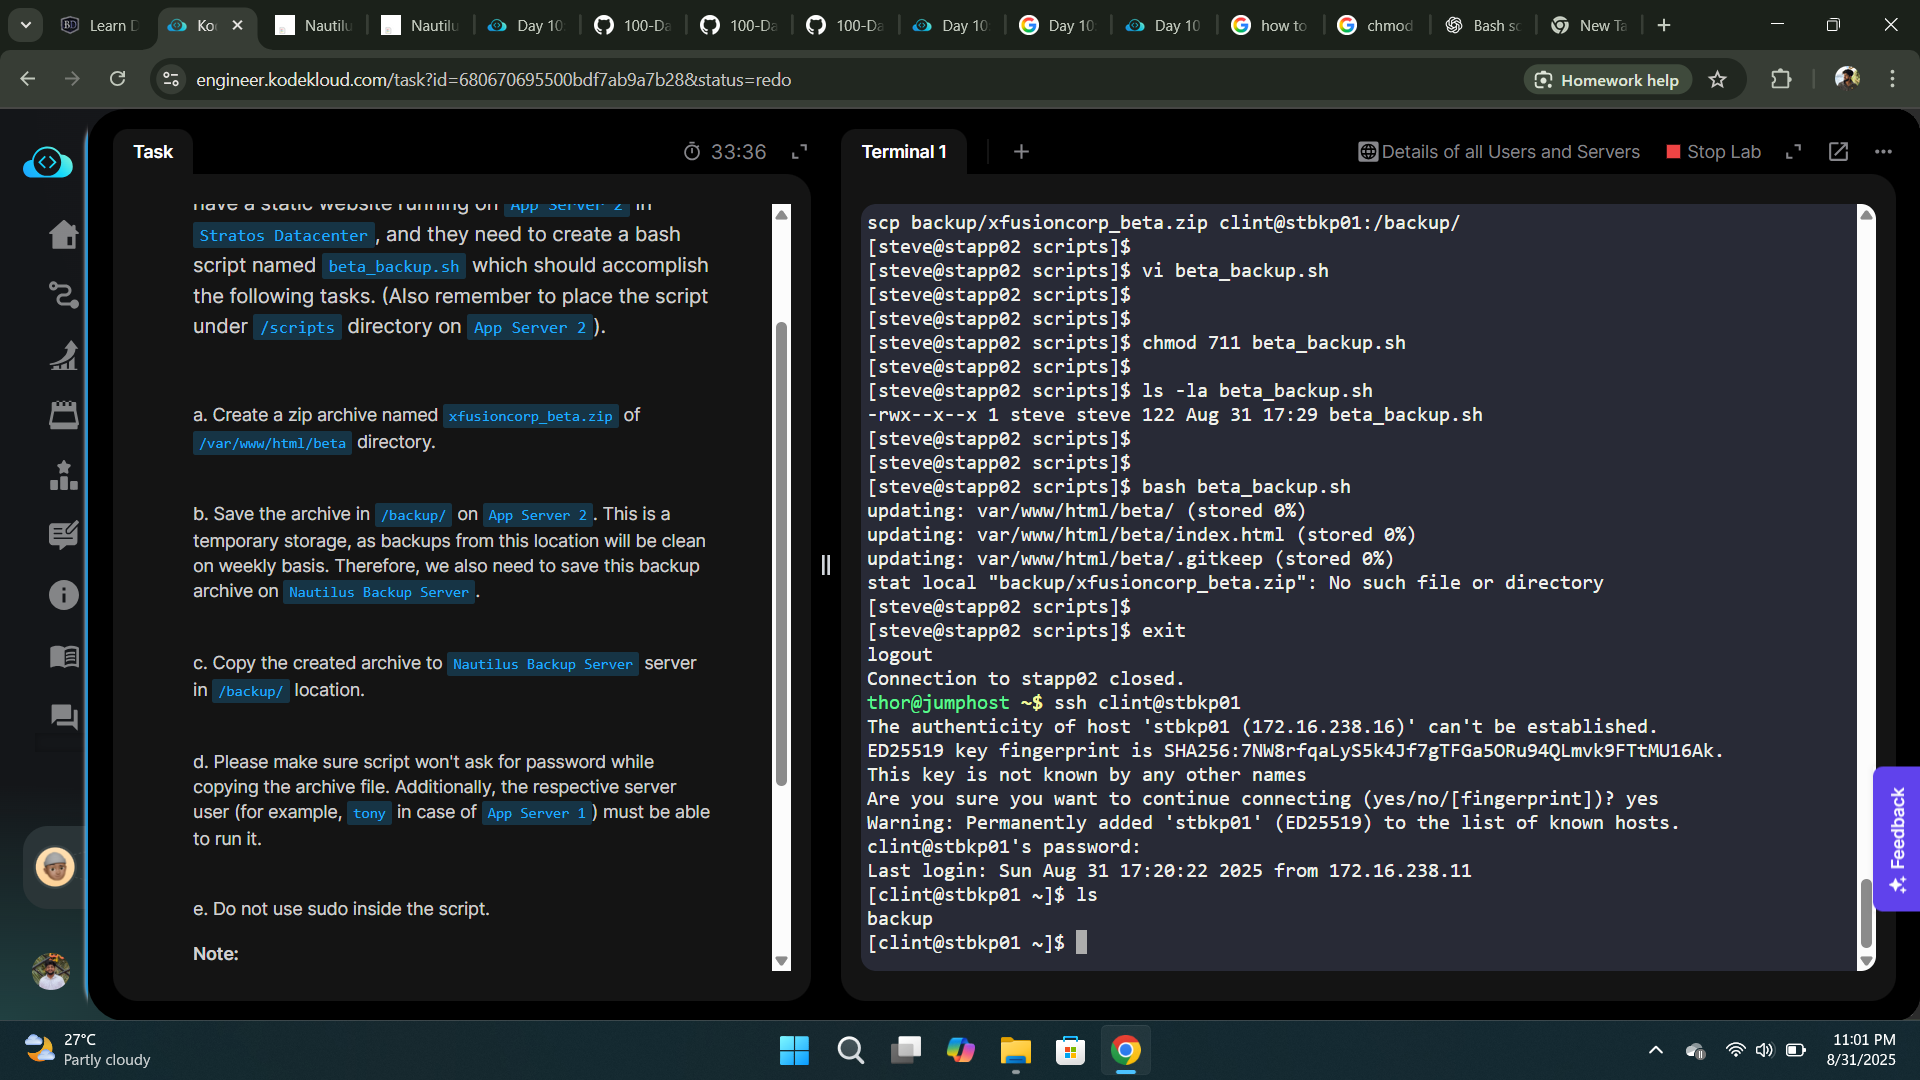Open Details of all Users and Servers
Viewport: 1920px width, 1080px height.
click(x=1499, y=152)
